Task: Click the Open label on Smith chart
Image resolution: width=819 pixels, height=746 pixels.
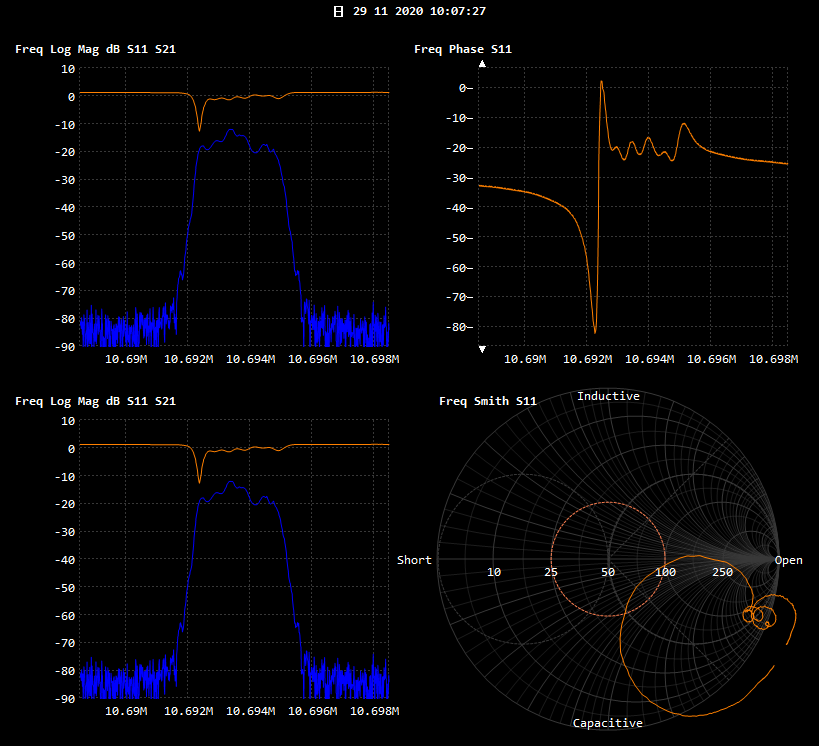Action: [788, 560]
